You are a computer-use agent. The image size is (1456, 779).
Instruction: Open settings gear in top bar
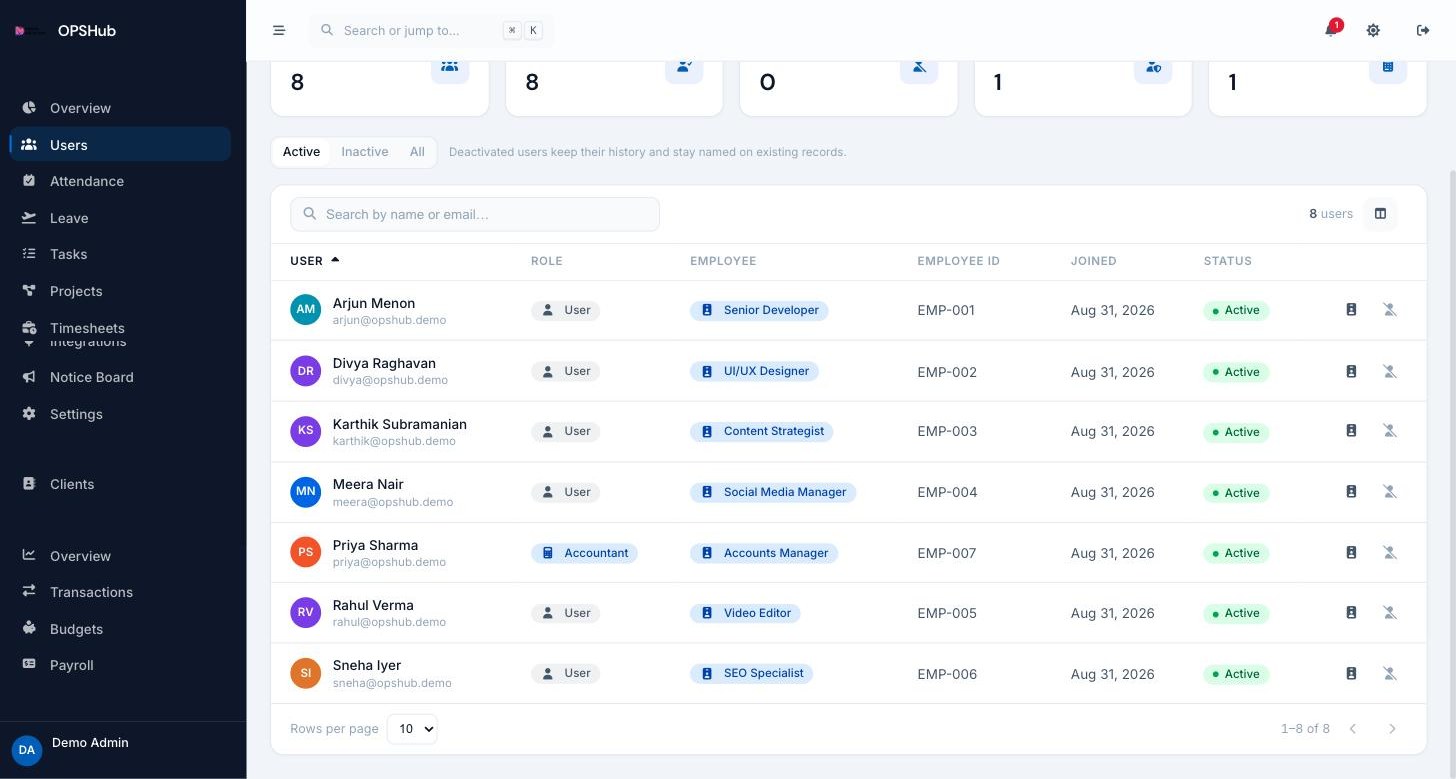pyautogui.click(x=1373, y=30)
